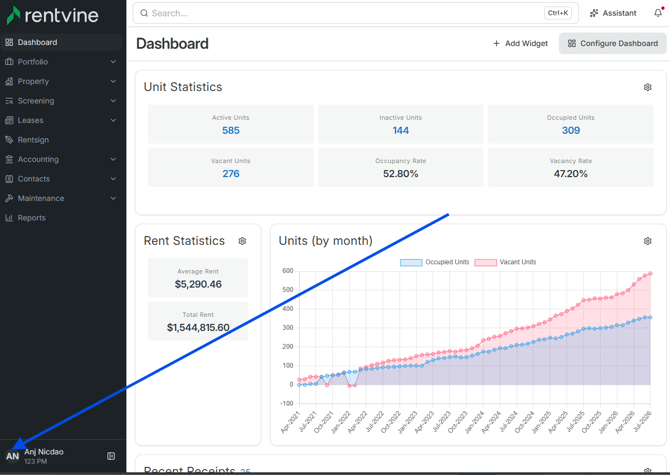Expand the Portfolio menu chevron
This screenshot has width=670, height=475.
click(x=113, y=62)
